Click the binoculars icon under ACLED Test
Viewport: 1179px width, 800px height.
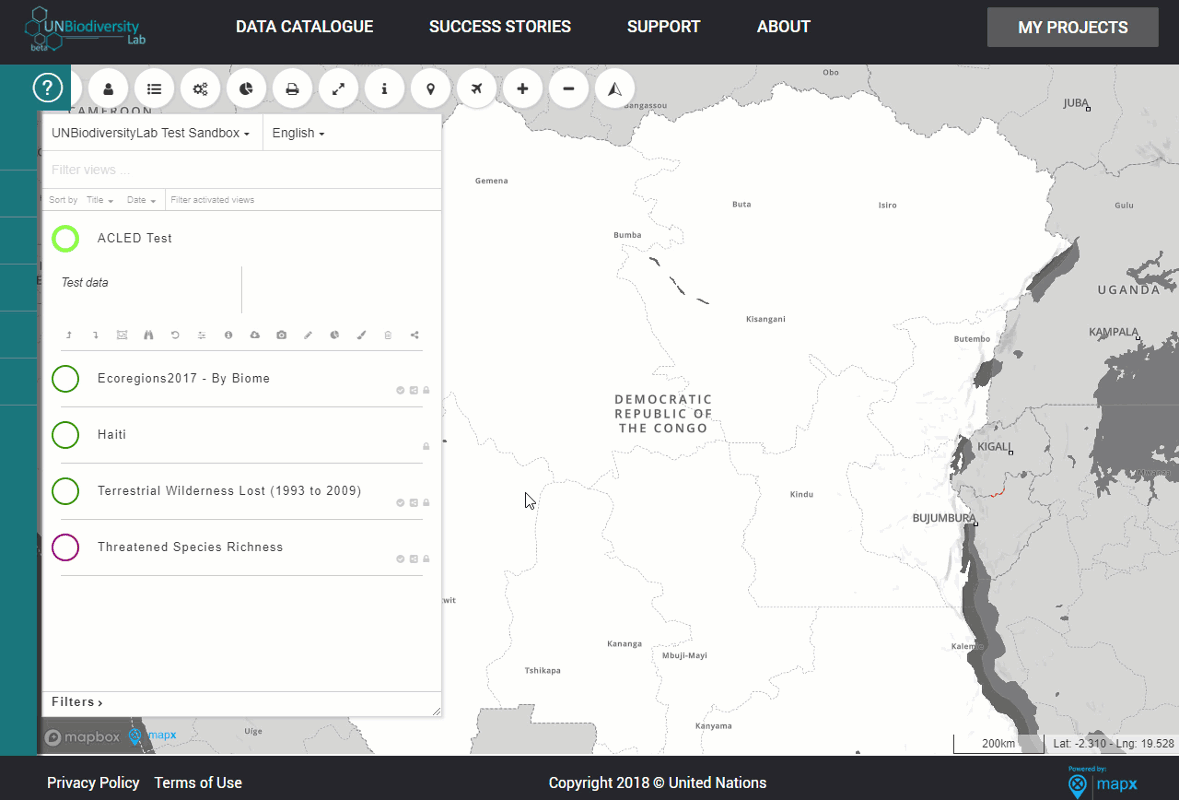click(x=148, y=335)
